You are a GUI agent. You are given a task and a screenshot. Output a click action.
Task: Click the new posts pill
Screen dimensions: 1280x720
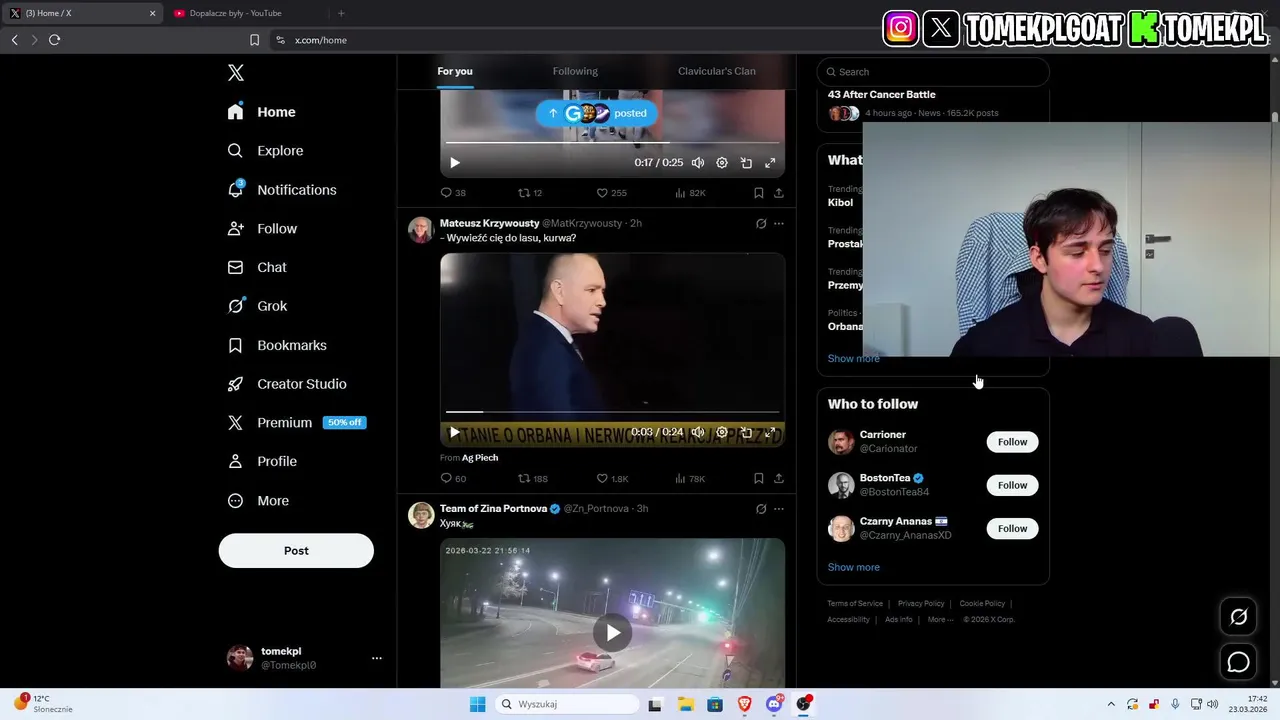tap(597, 113)
